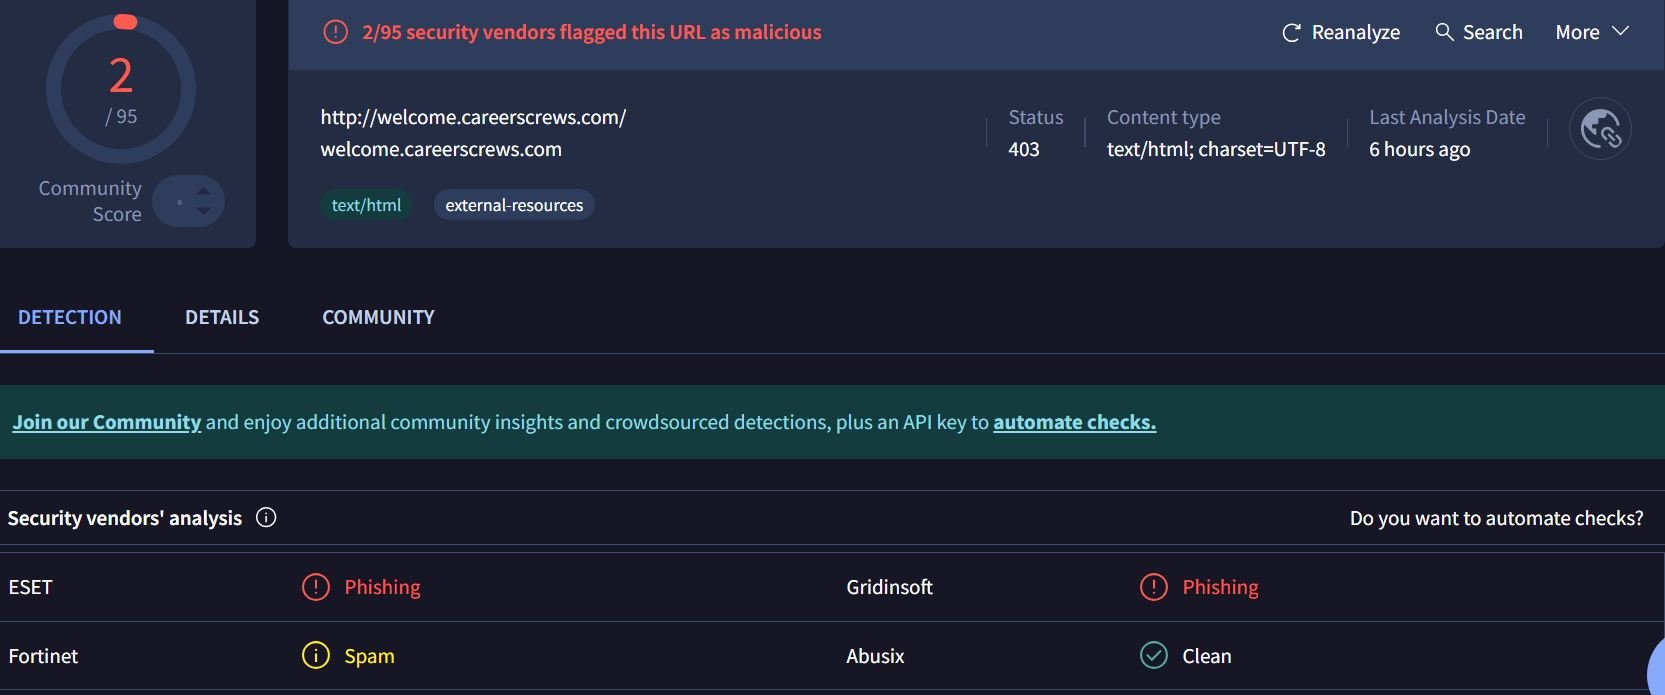Image resolution: width=1665 pixels, height=695 pixels.
Task: Click the red alert icon in banner
Action: [x=335, y=32]
